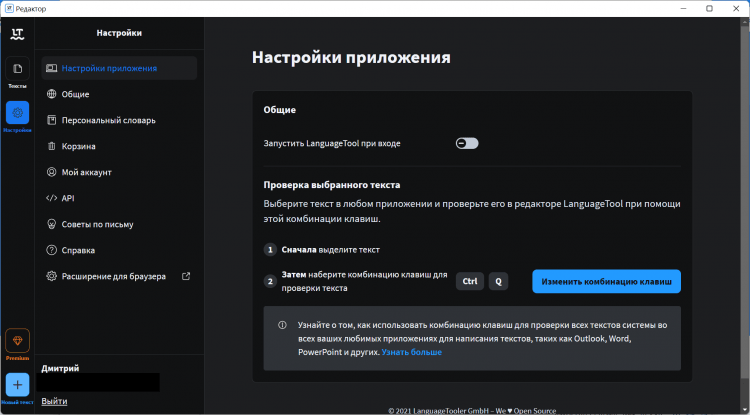Click the Выйти logout link
Image resolution: width=750 pixels, height=415 pixels.
[54, 401]
